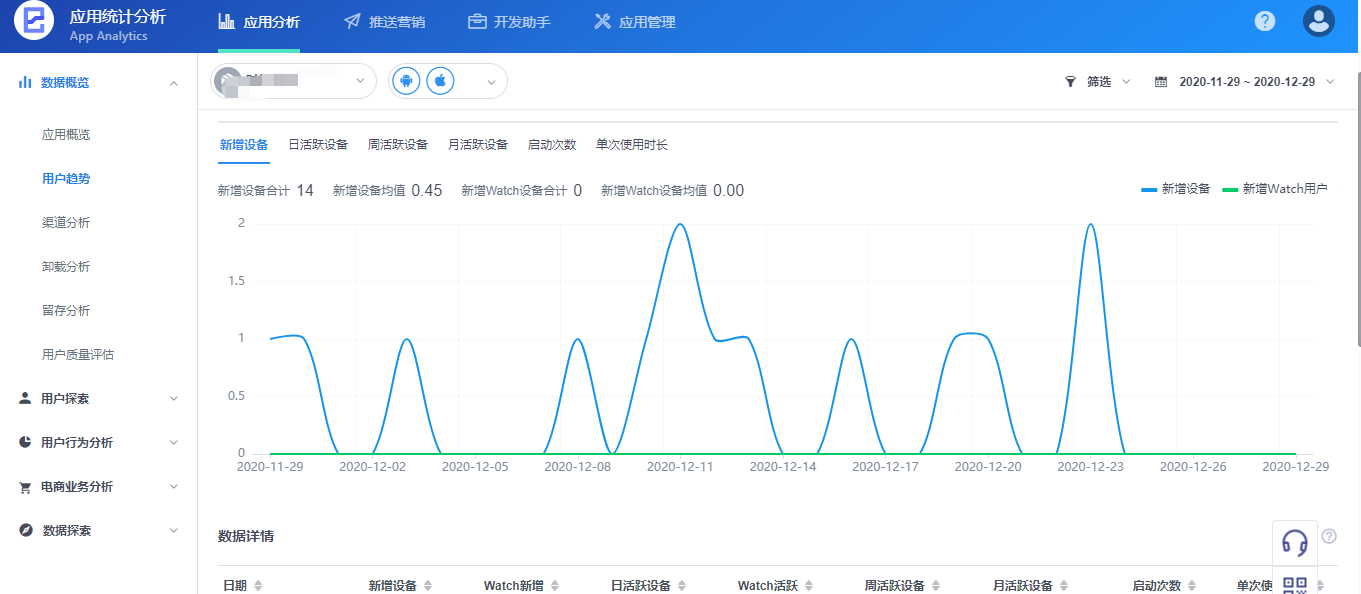The width and height of the screenshot is (1361, 594).
Task: Open 用户质量评估 in sidebar
Action: point(78,354)
